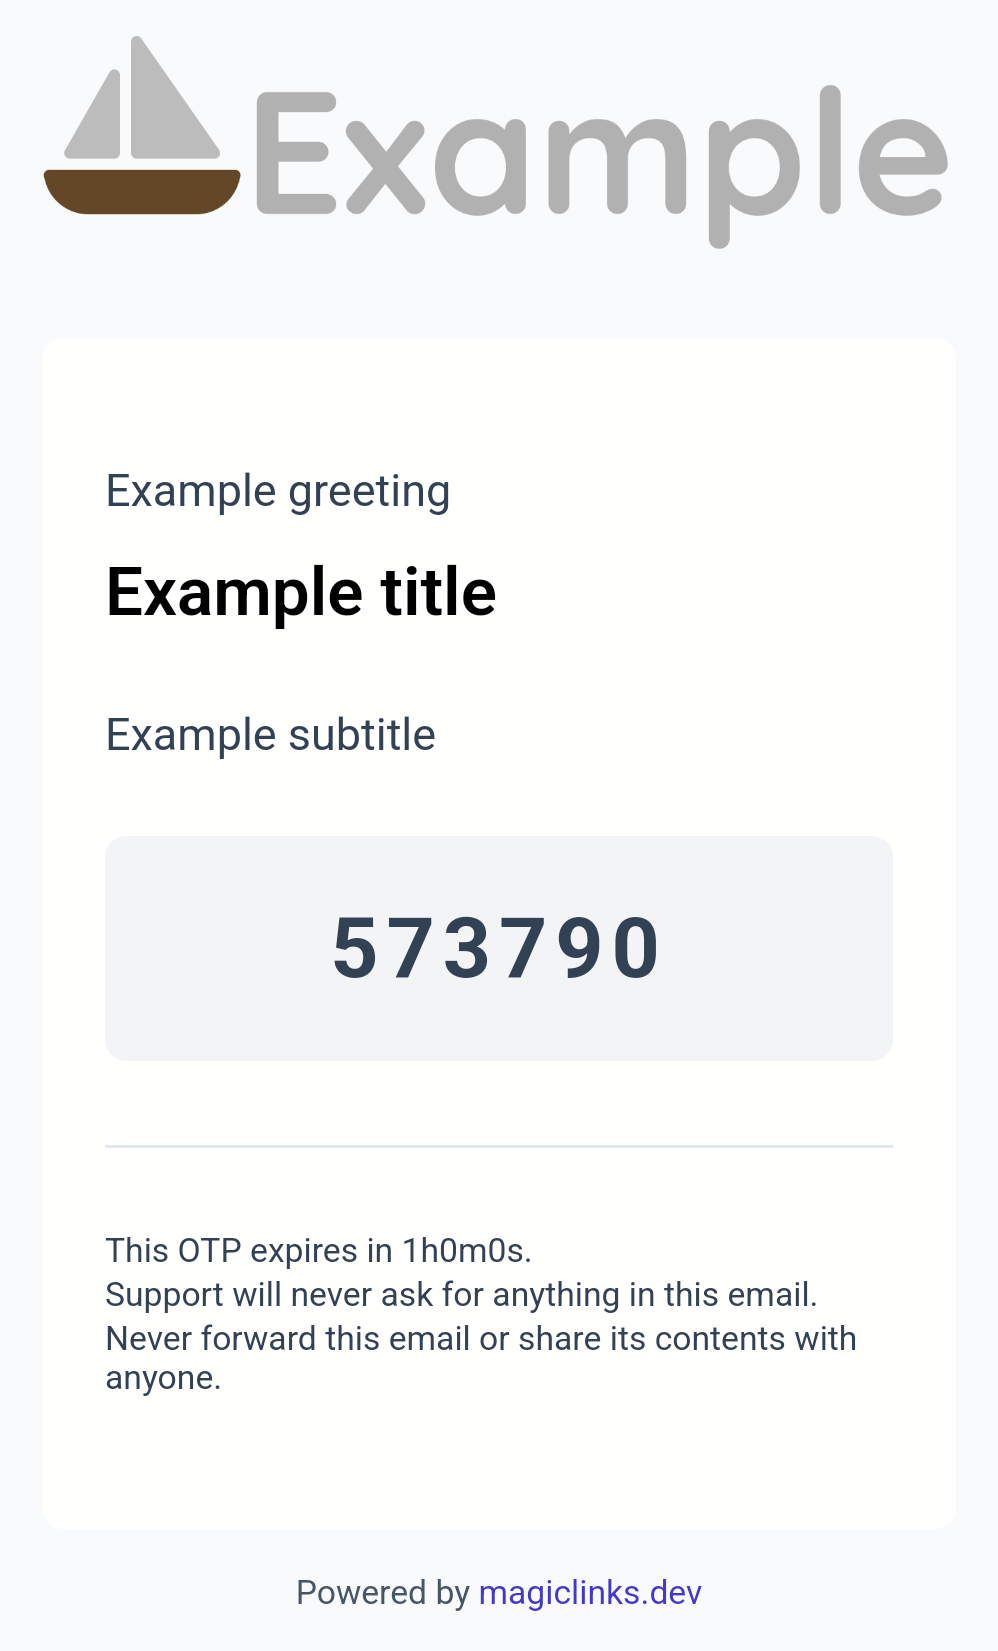
Task: Click the Powered by footer text
Action: (x=383, y=1592)
